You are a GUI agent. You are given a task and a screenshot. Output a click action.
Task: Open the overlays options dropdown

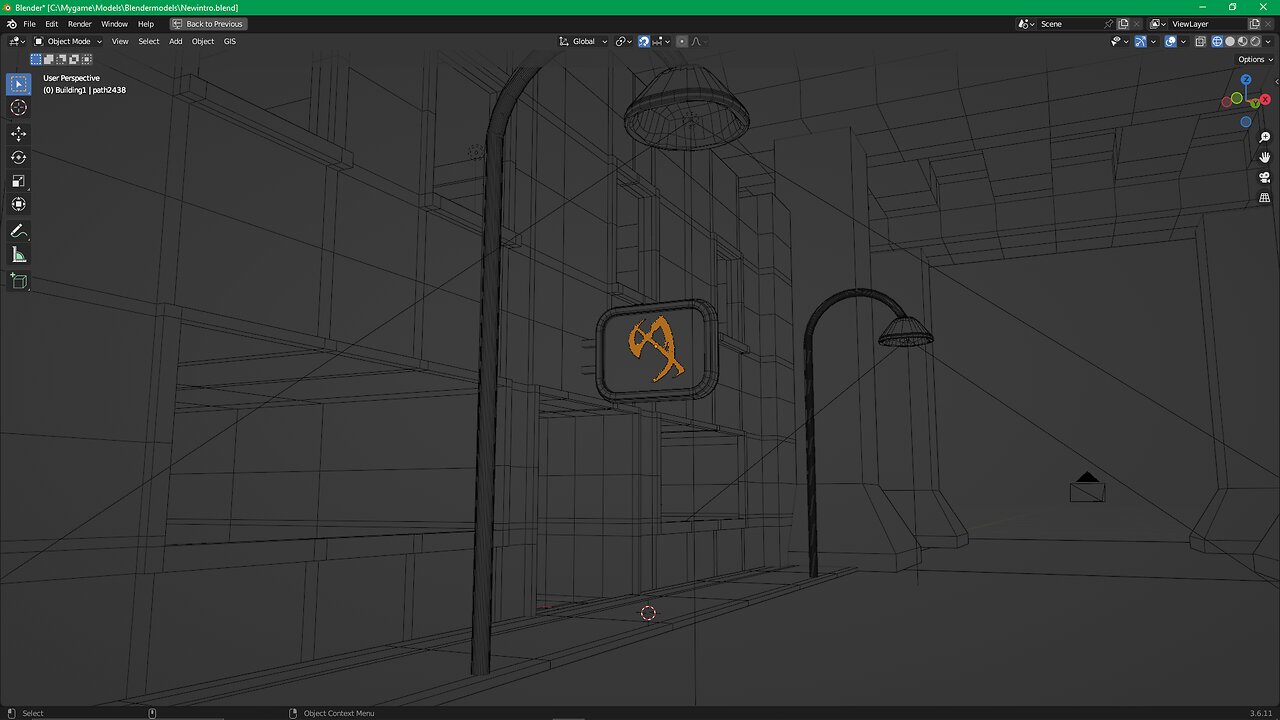click(1183, 41)
